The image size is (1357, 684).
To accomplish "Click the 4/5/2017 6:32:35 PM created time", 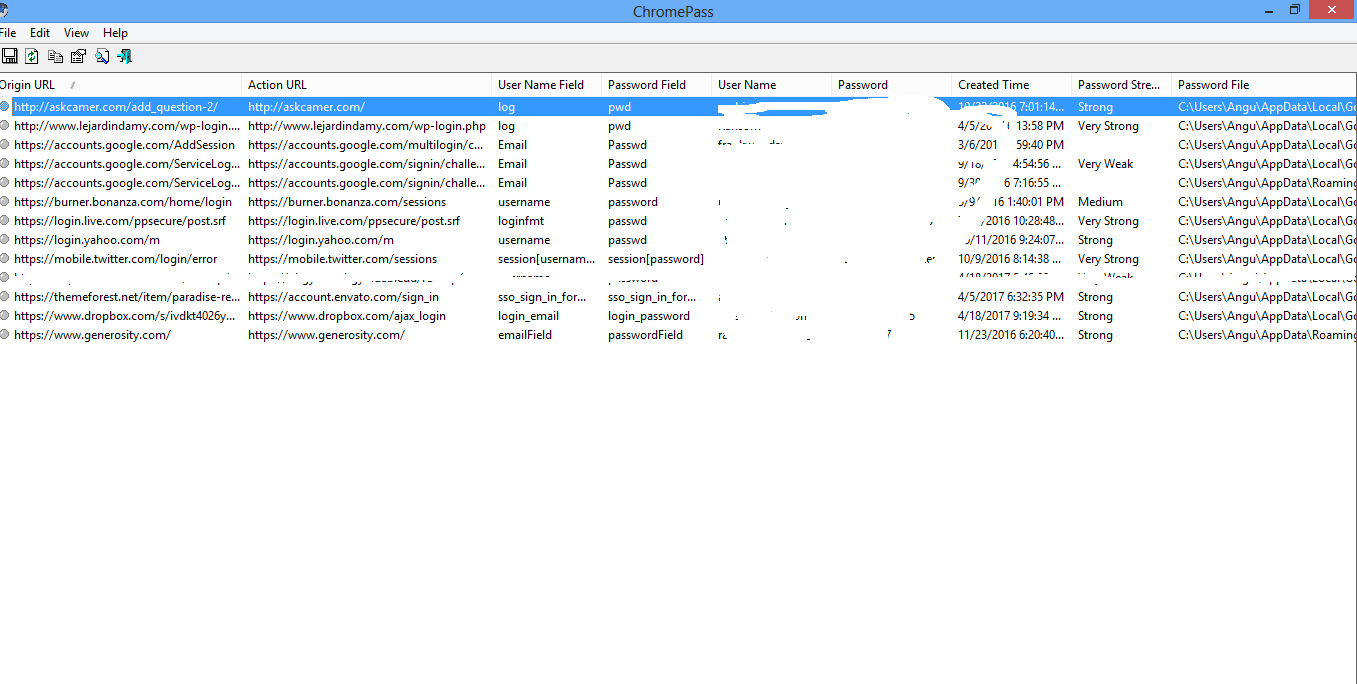I will pos(1010,297).
